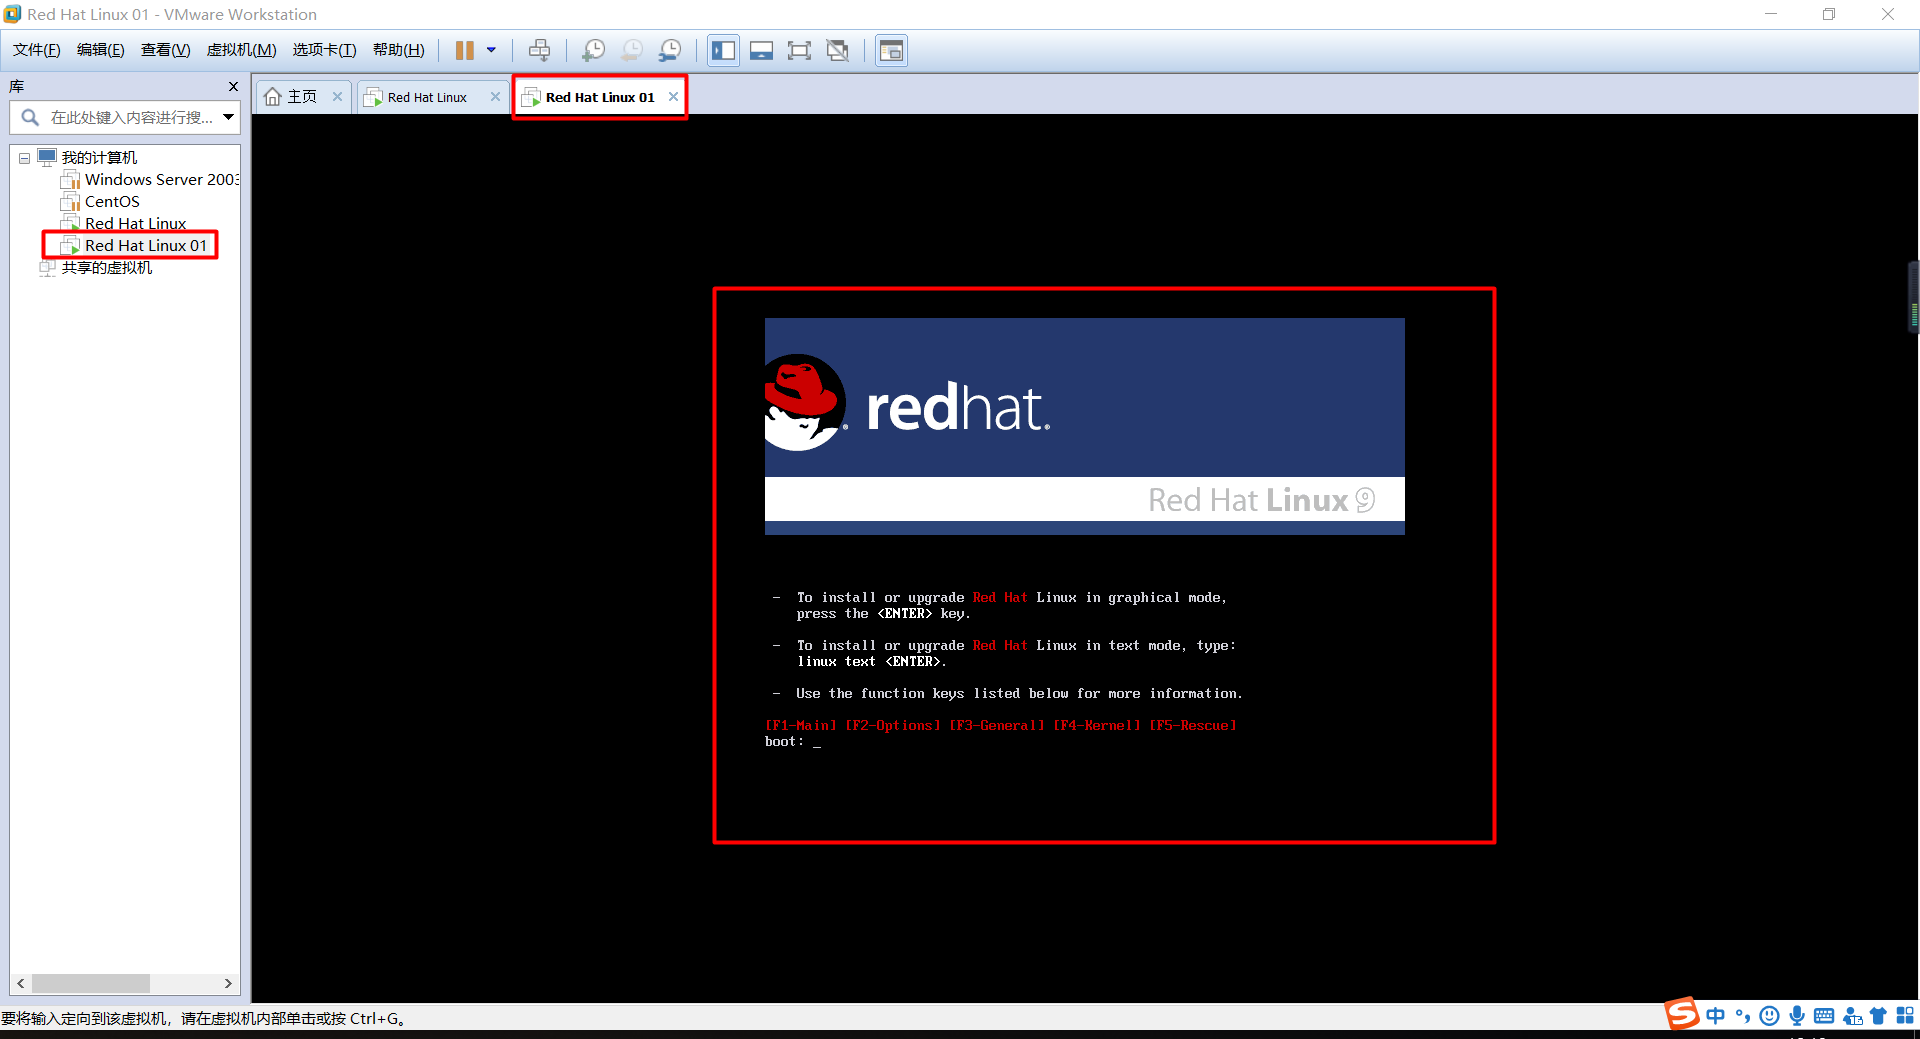Switch to the 主页 home tab
1920x1039 pixels.
point(302,97)
